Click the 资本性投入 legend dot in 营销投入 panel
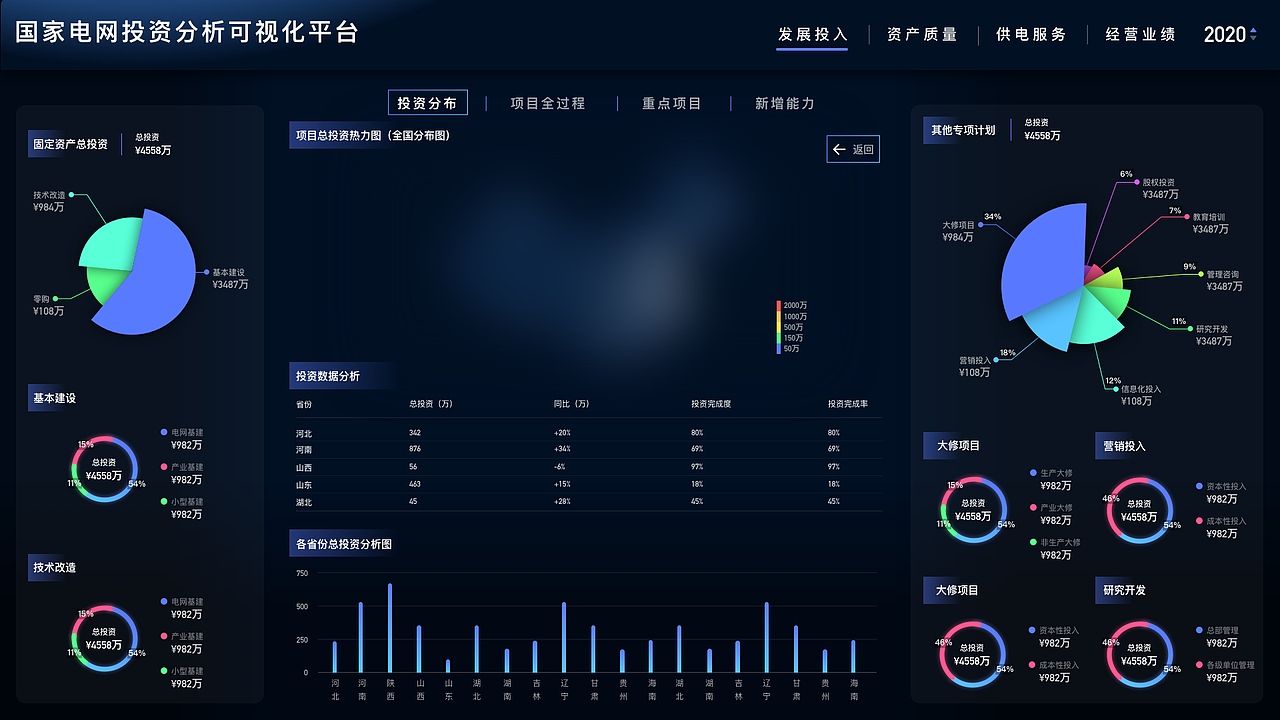The image size is (1280, 720). point(1198,486)
